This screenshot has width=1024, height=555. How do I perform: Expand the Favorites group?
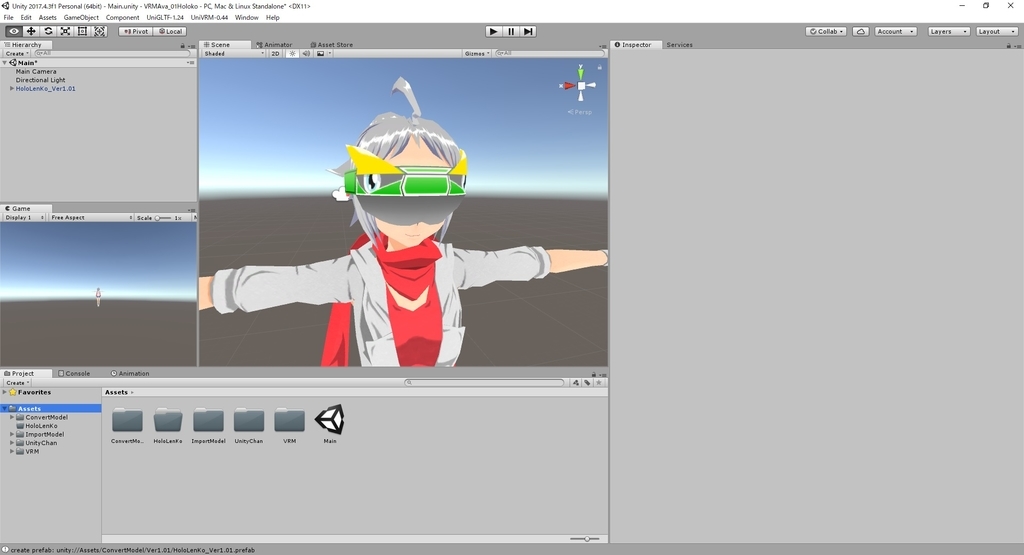[x=5, y=392]
